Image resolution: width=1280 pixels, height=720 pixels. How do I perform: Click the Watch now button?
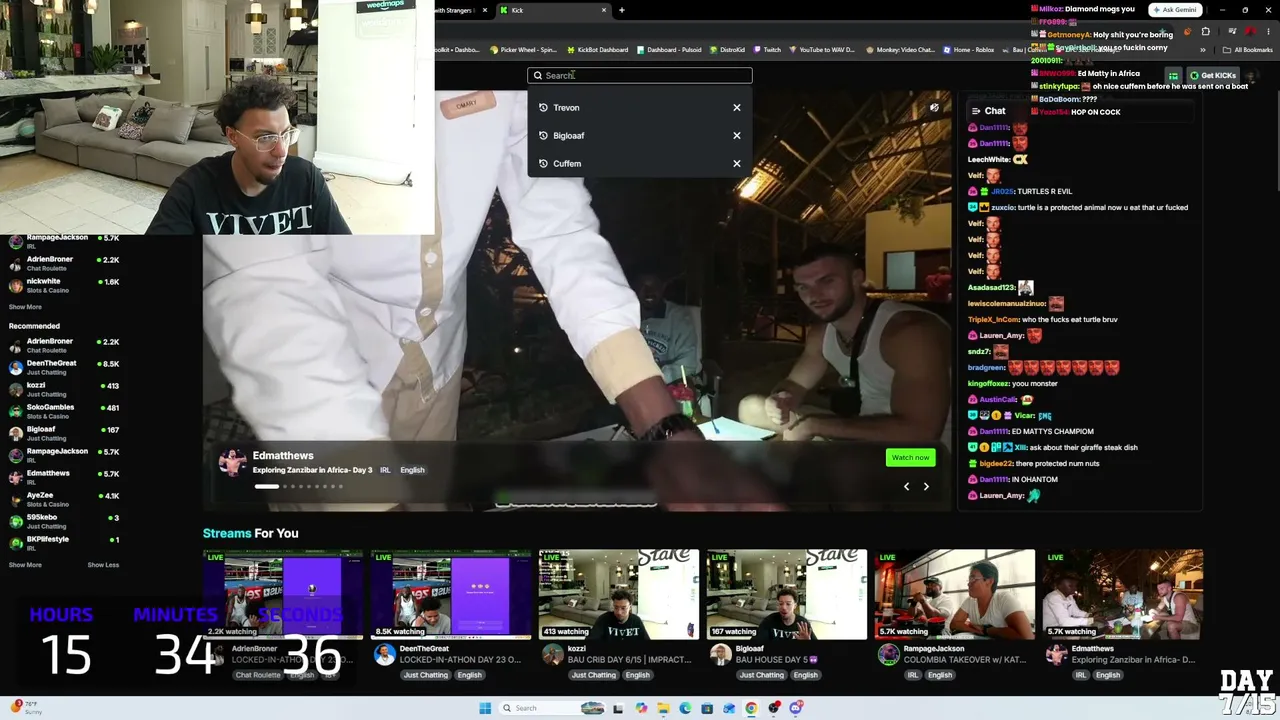tap(910, 458)
